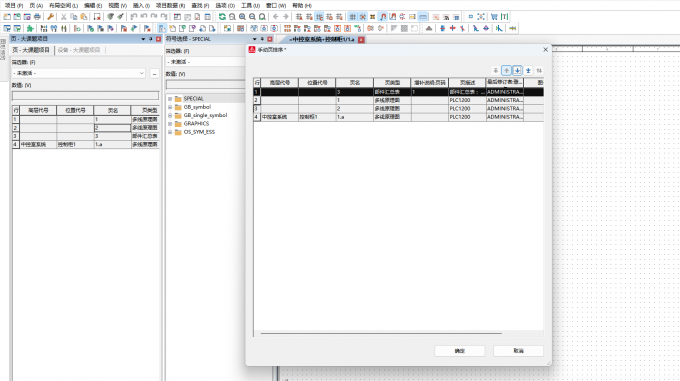Click the printer icon in the top toolbar
Image resolution: width=680 pixels, height=381 pixels.
(x=37, y=17)
